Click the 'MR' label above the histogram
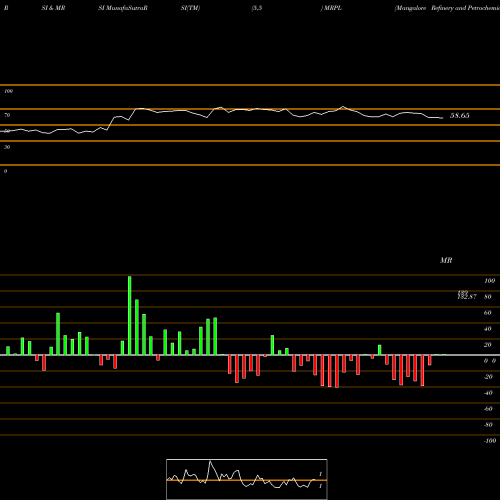This screenshot has width=500, height=500. pos(446,260)
